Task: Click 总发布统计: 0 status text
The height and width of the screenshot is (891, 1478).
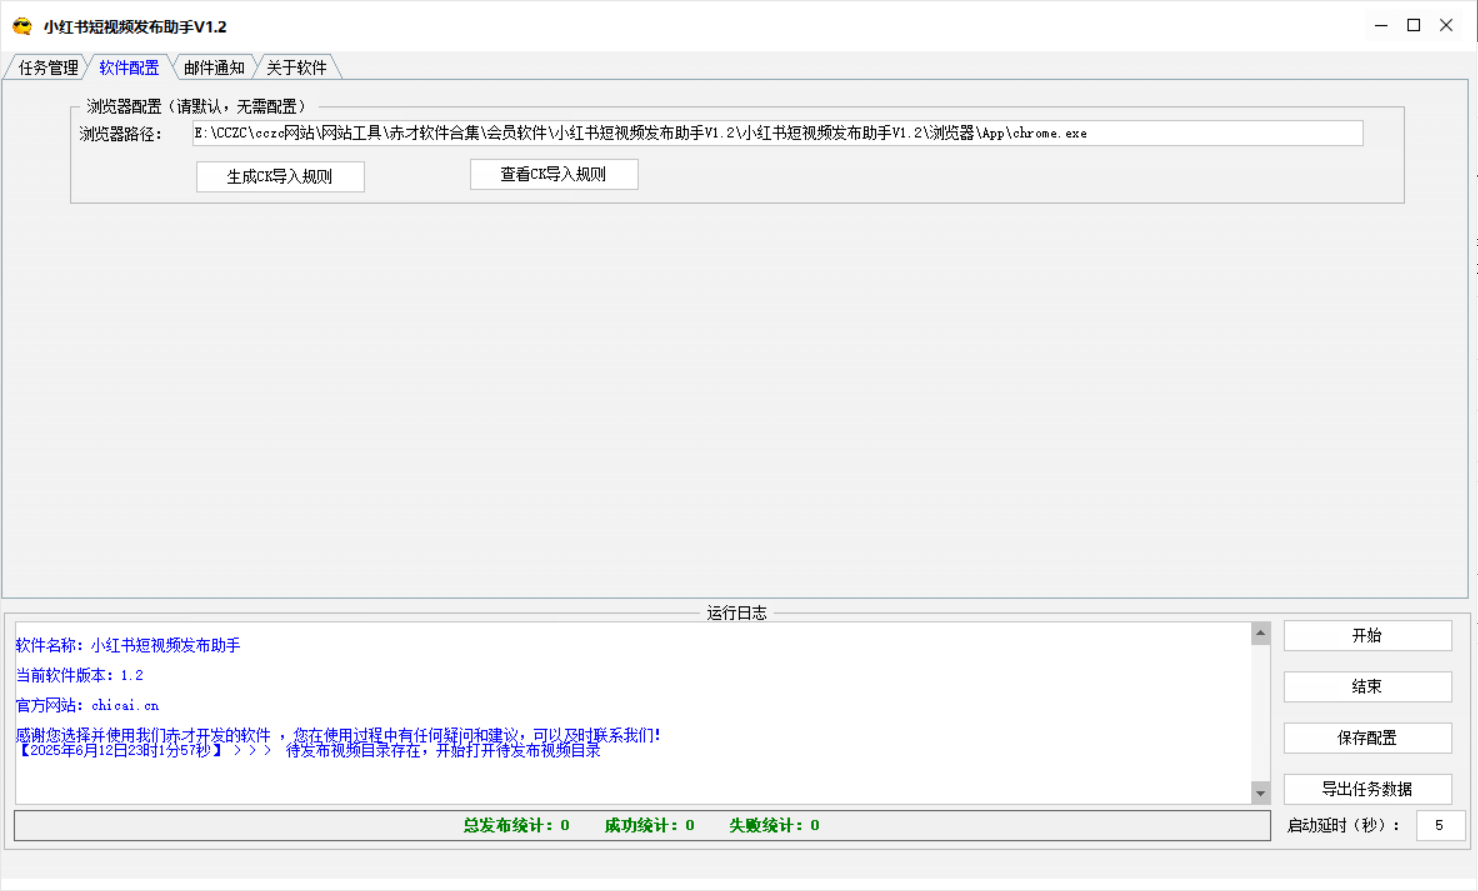Action: 516,825
